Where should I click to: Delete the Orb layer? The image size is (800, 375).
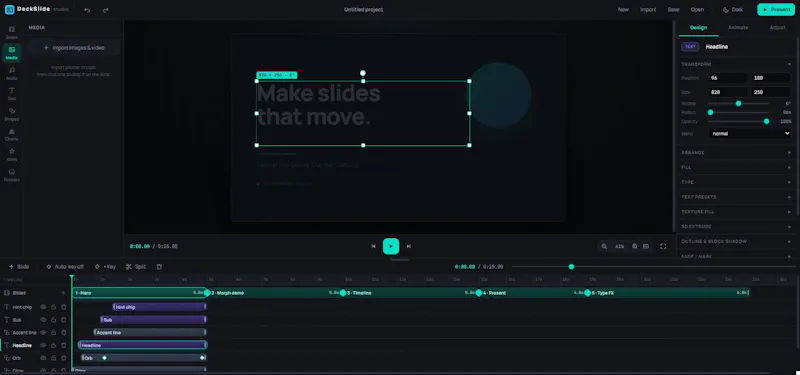(x=64, y=358)
